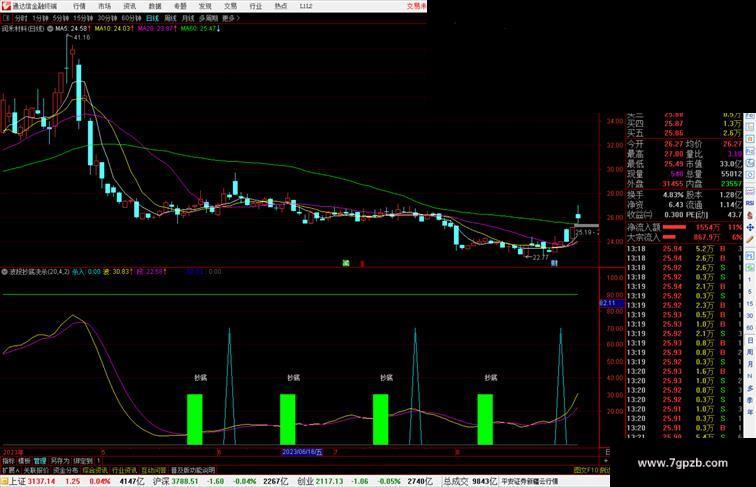
Task: Click the sidebar 60 minute period button
Action: 750,328
